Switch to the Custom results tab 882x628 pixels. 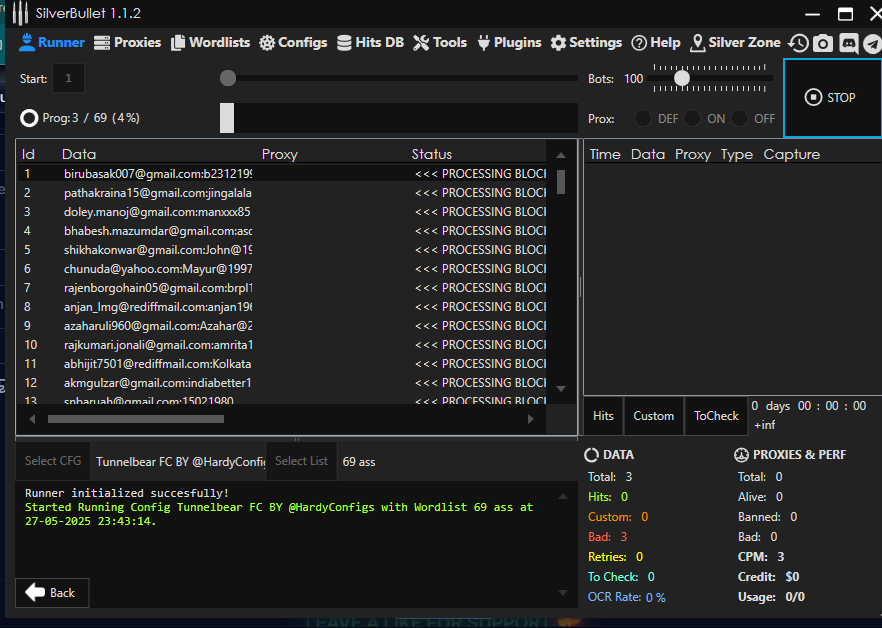point(654,416)
